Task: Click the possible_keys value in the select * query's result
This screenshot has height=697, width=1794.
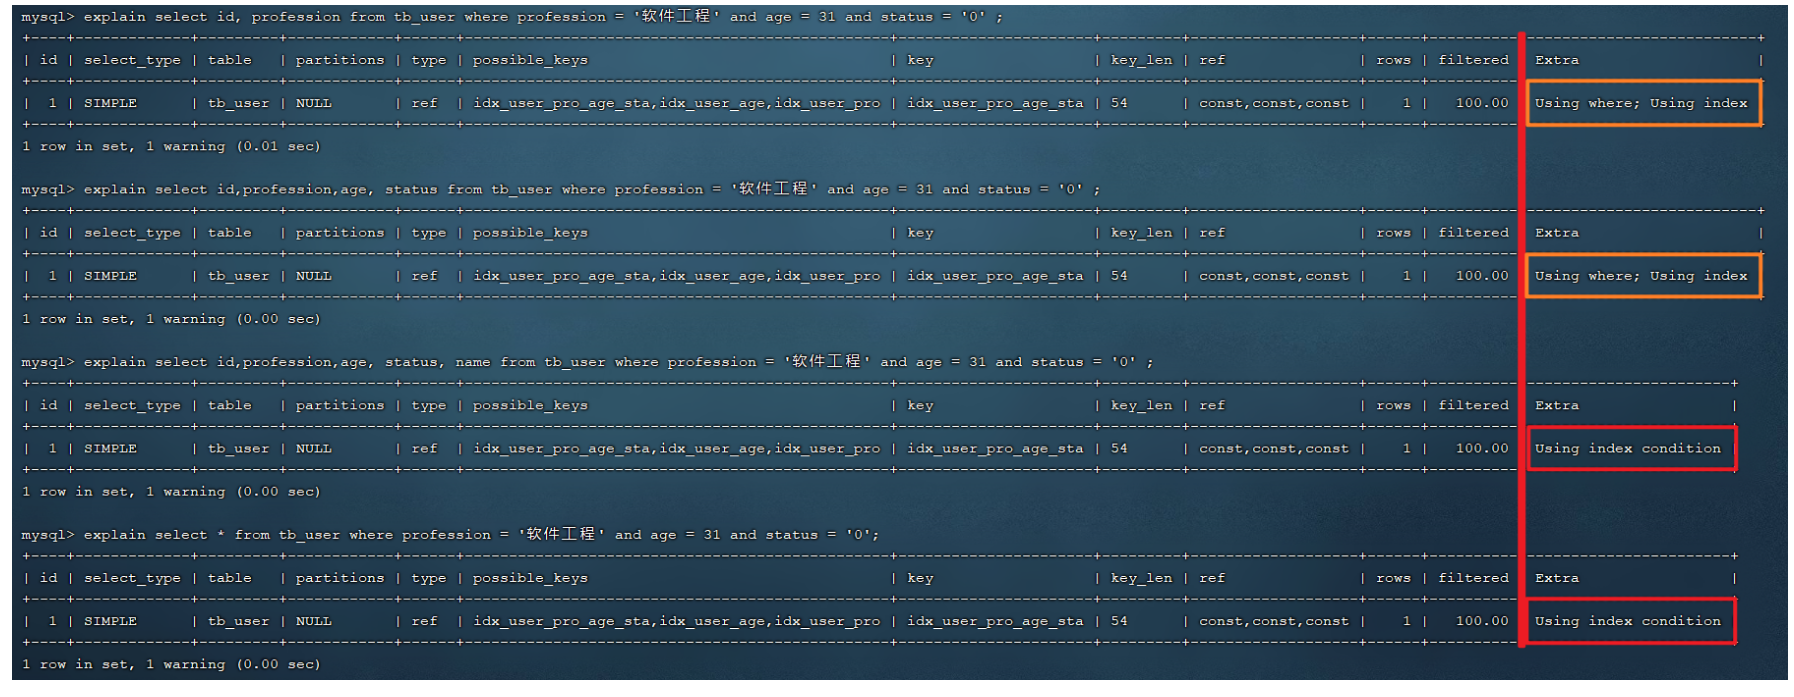Action: click(x=677, y=621)
